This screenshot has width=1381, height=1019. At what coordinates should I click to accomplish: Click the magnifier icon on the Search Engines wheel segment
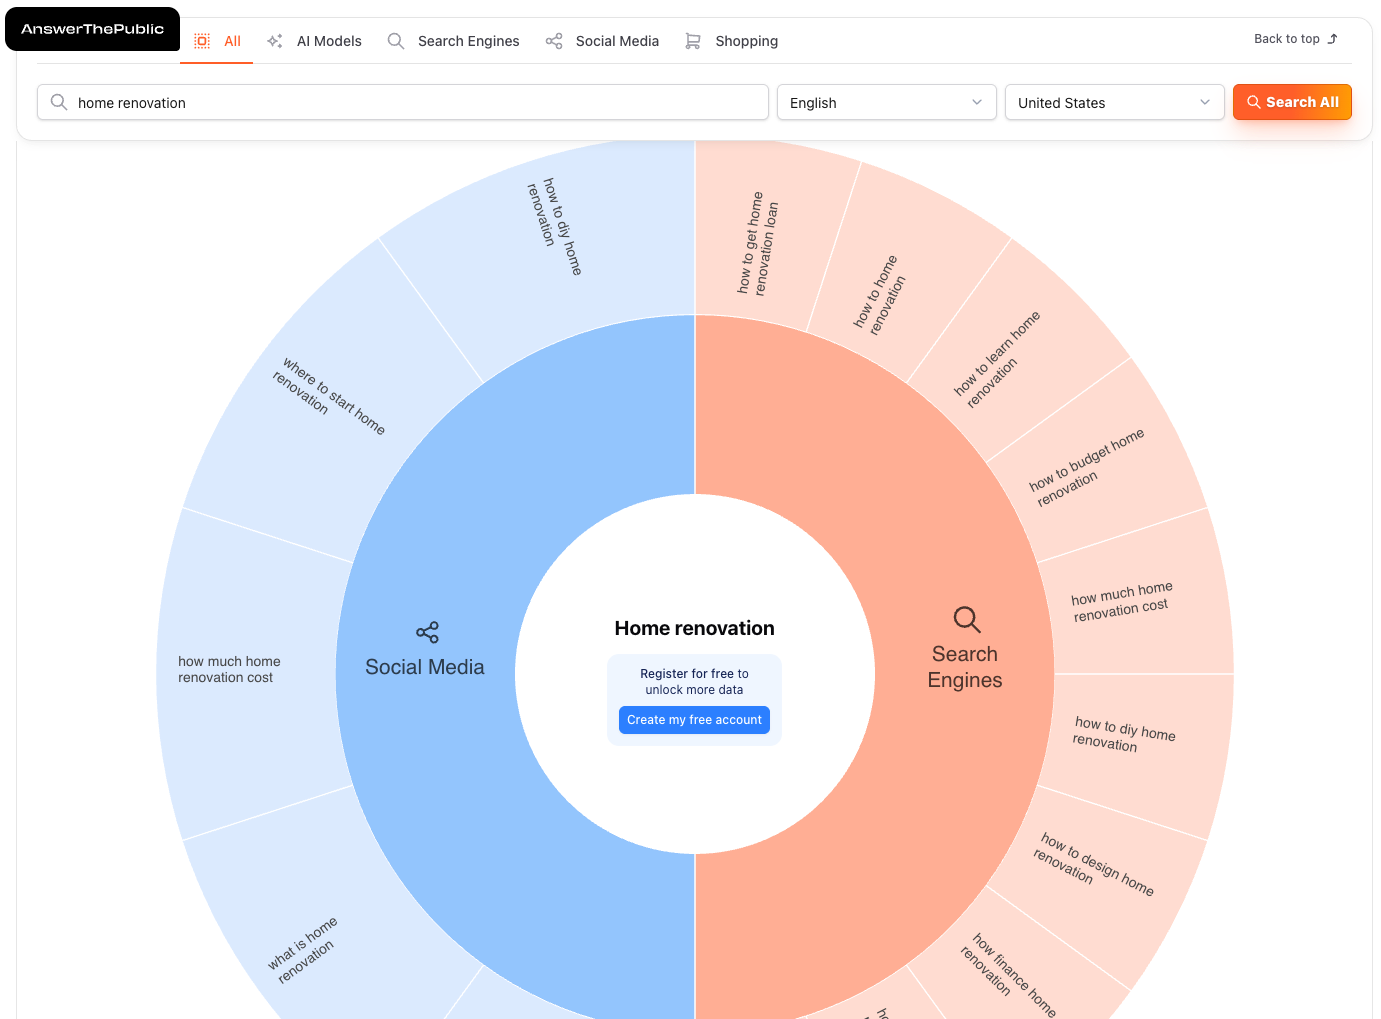point(965,619)
